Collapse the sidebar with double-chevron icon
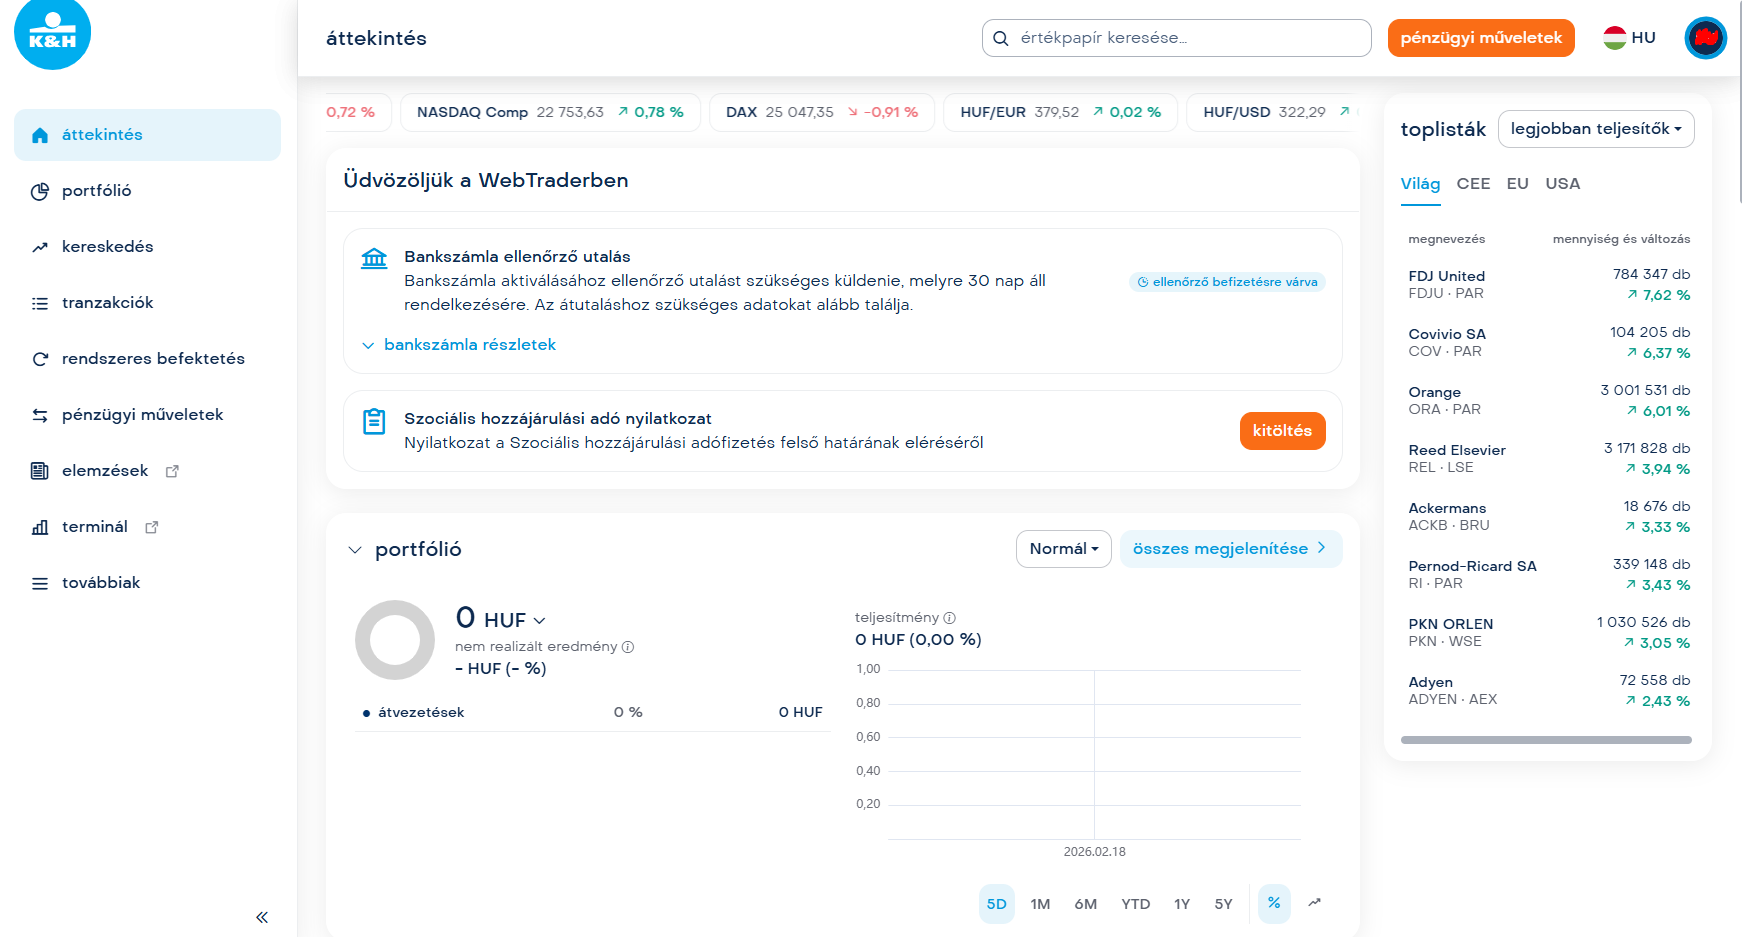This screenshot has height=937, width=1742. (x=262, y=917)
